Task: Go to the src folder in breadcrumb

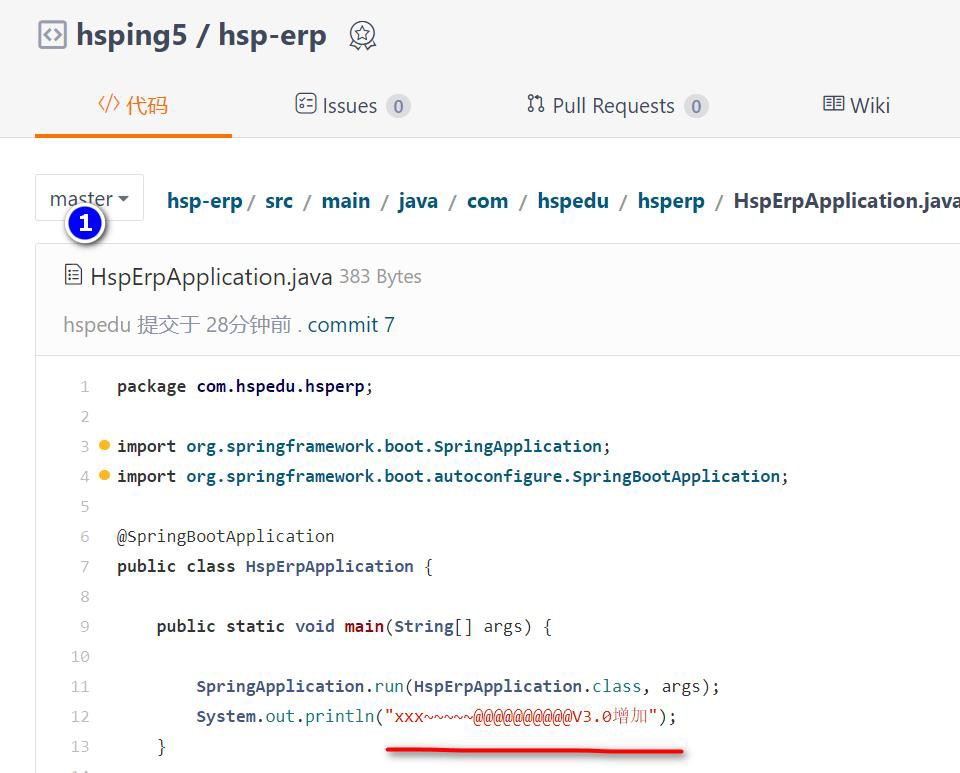Action: click(279, 201)
